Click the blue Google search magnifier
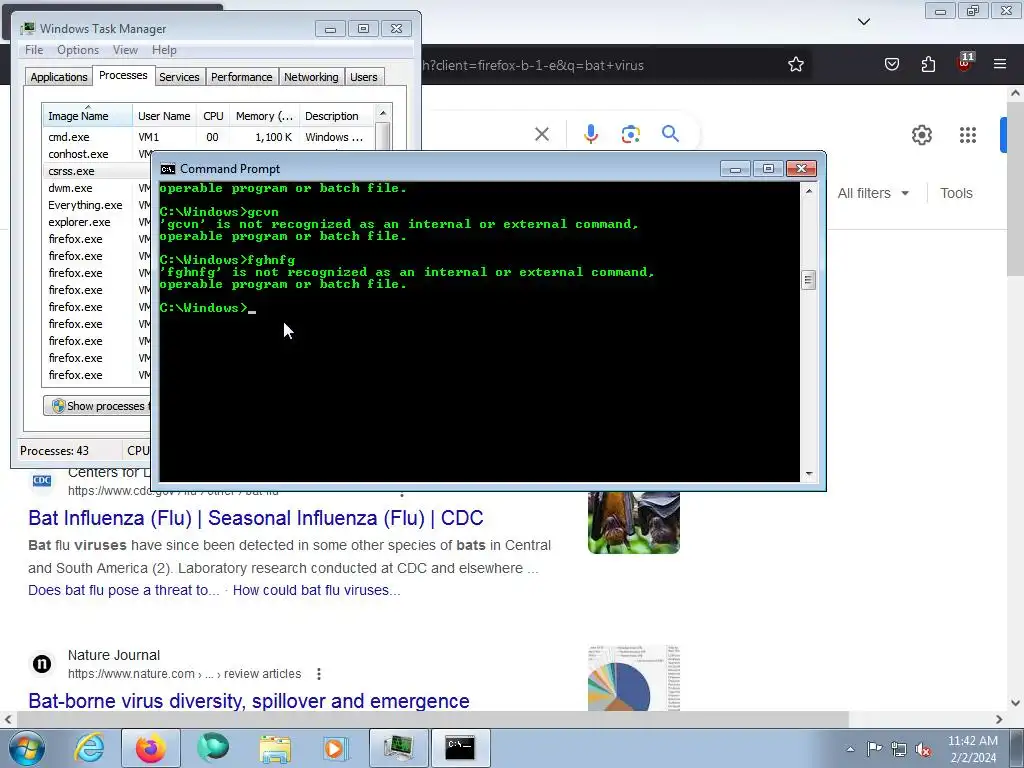Viewport: 1024px width, 768px height. tap(671, 134)
